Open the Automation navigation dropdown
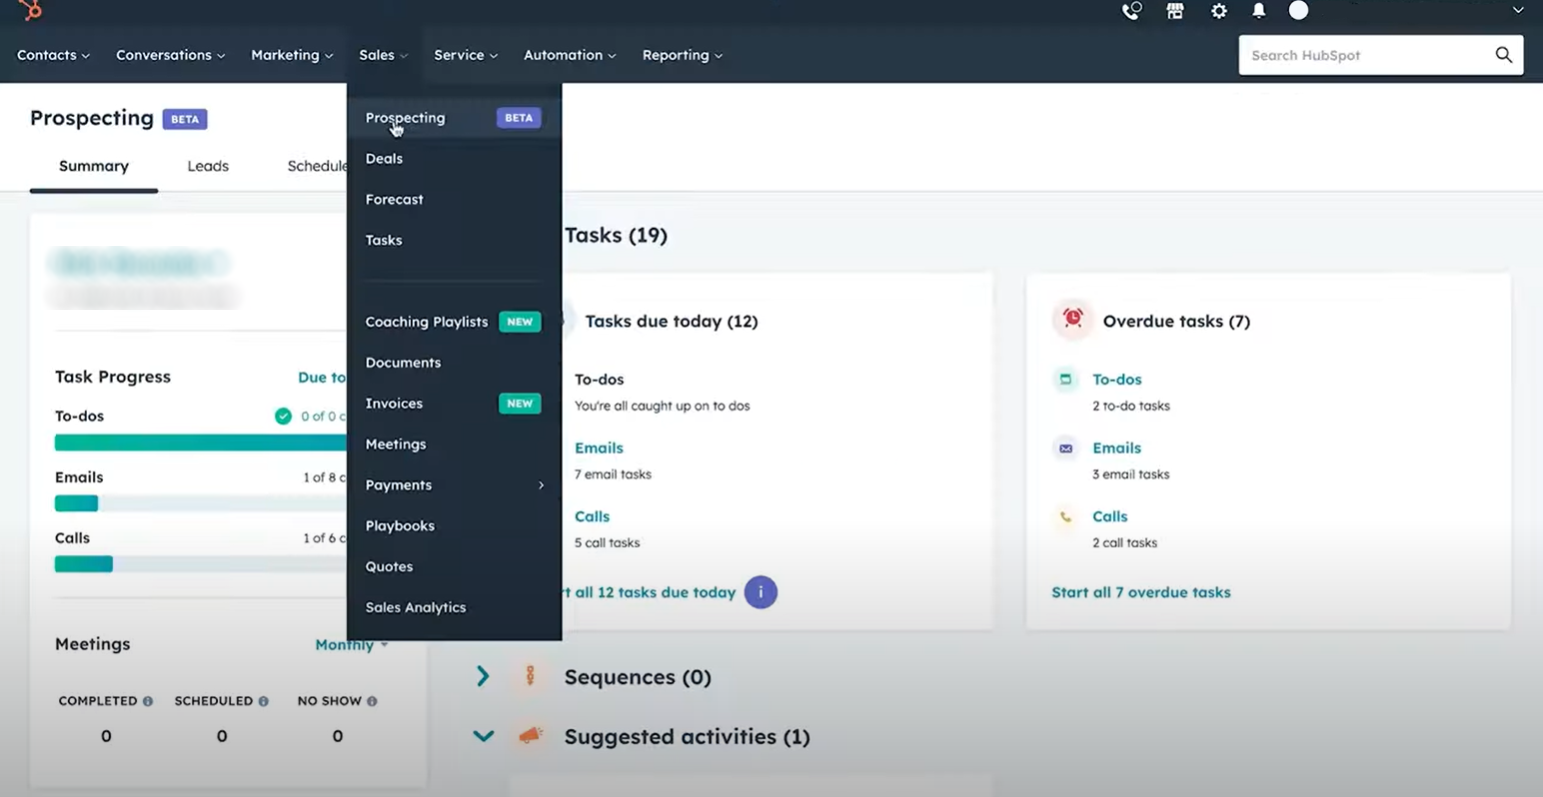Viewport: 1543px width, 797px height. pyautogui.click(x=570, y=55)
